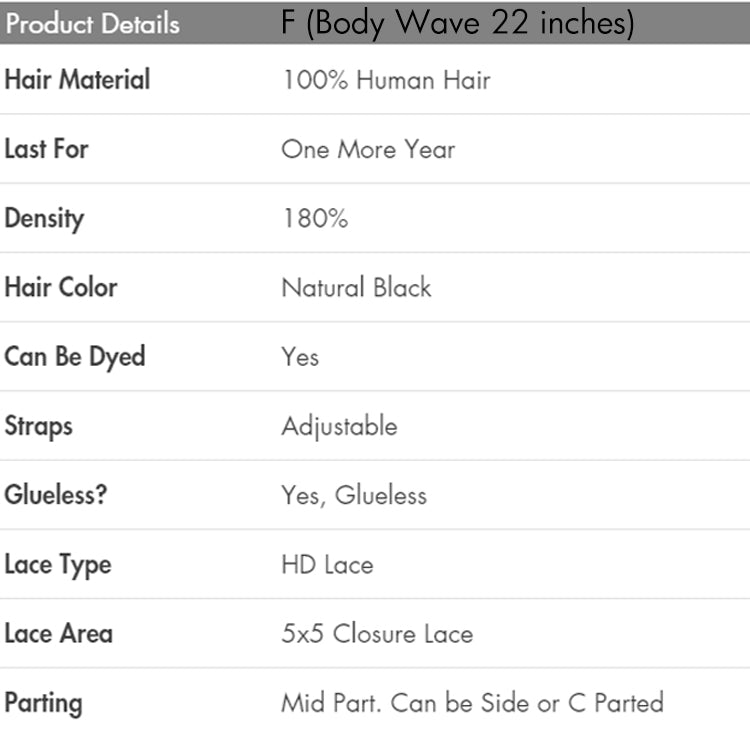750x750 pixels.
Task: Click the Mid Part parting description
Action: [472, 703]
